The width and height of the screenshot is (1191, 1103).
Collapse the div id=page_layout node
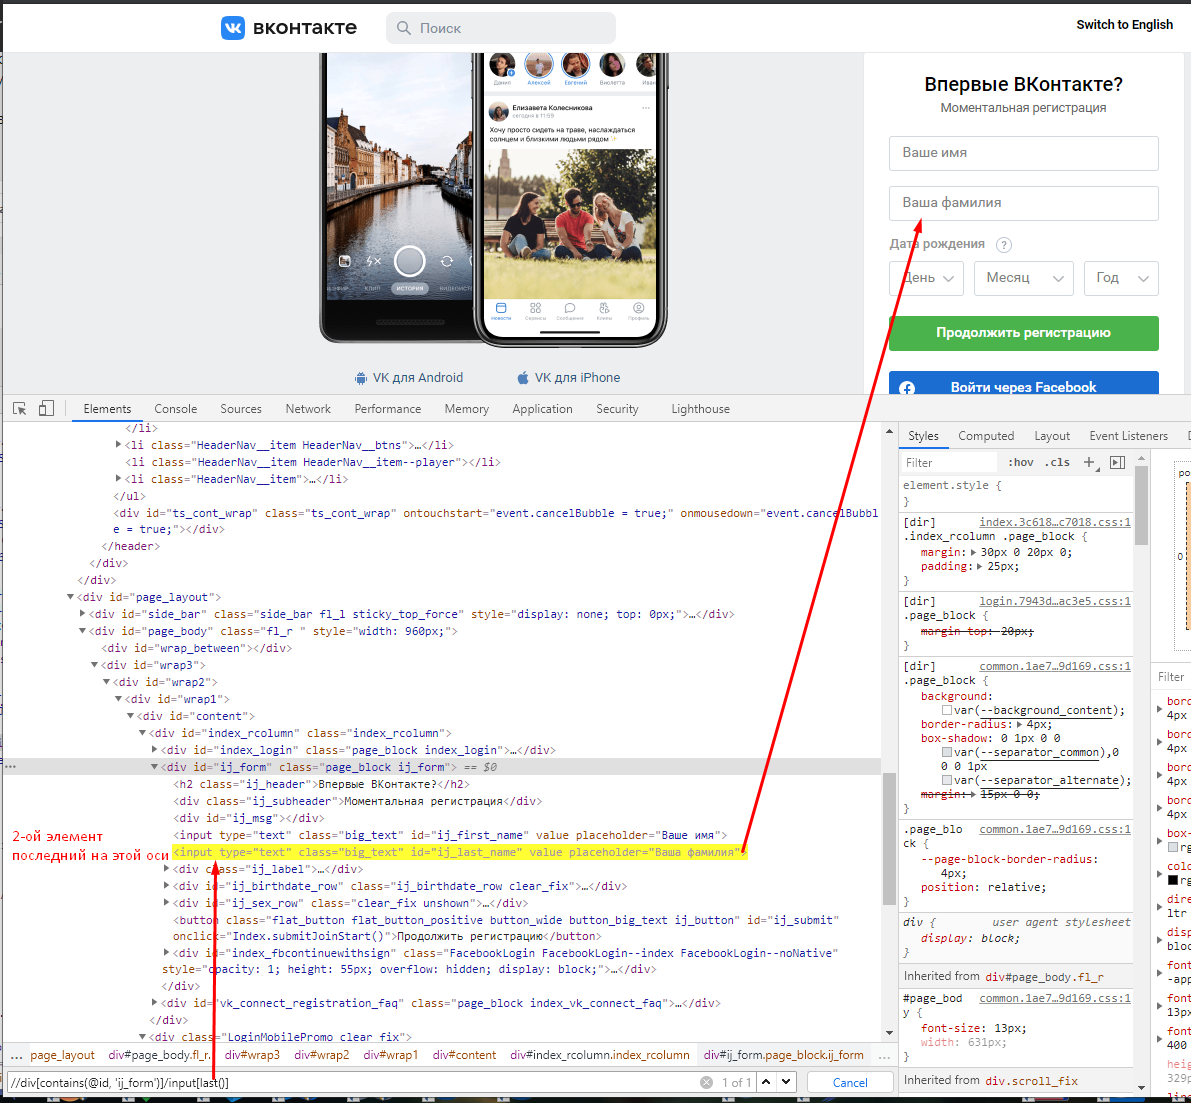point(70,597)
